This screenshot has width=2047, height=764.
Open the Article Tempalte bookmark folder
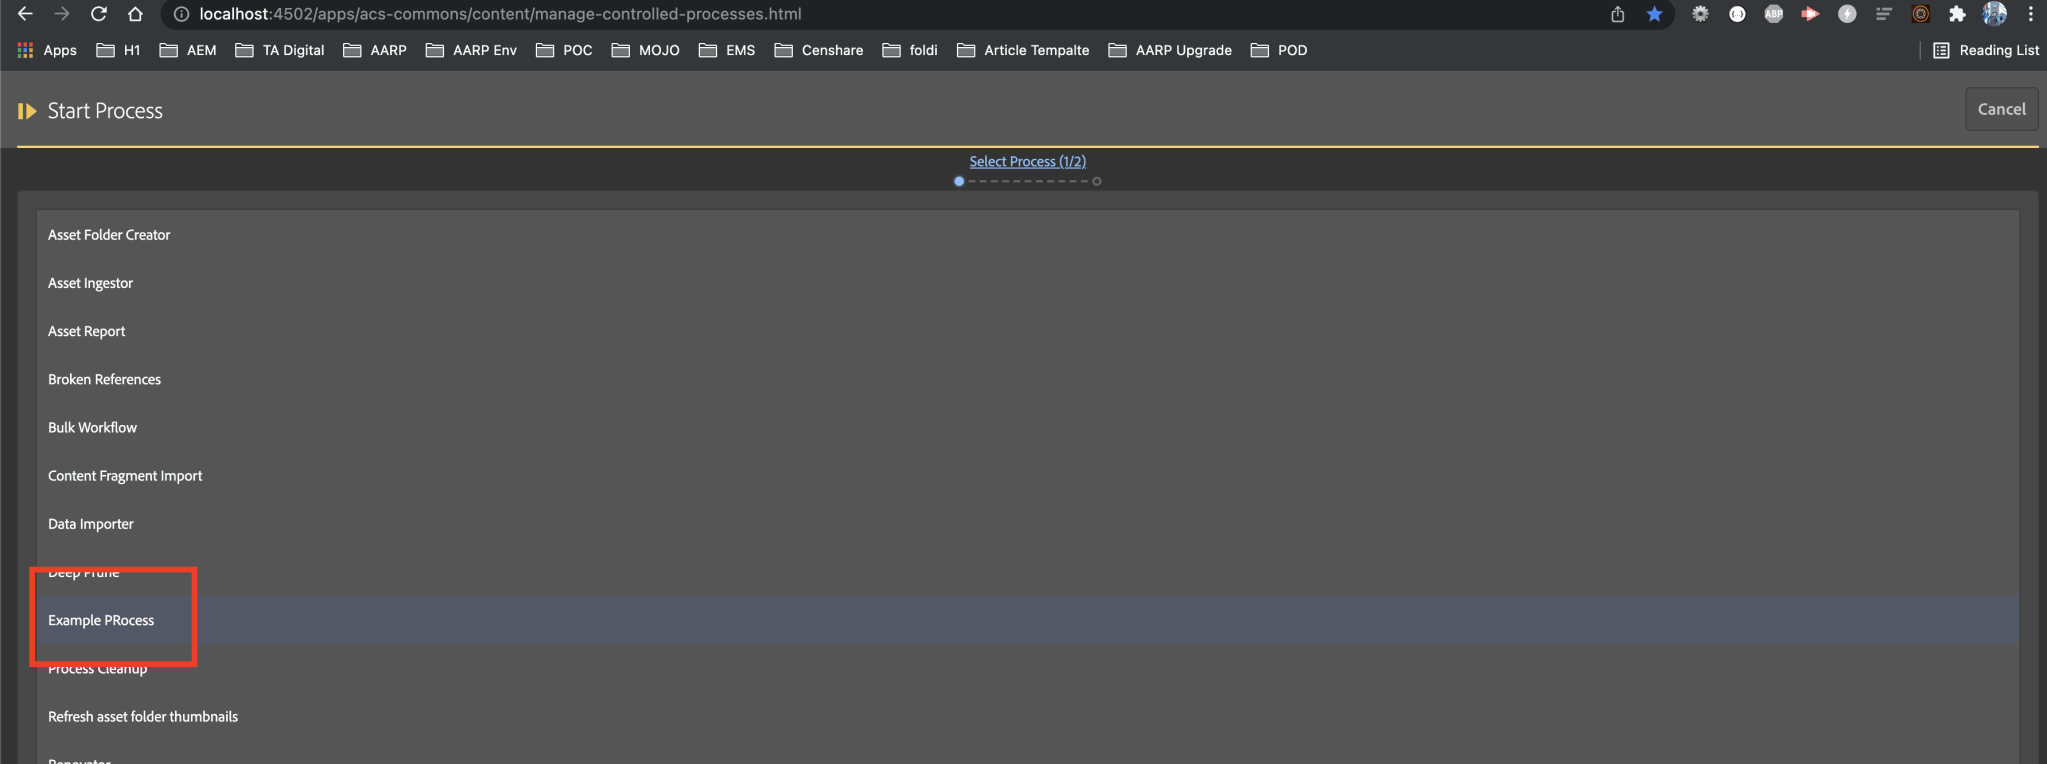[1023, 50]
